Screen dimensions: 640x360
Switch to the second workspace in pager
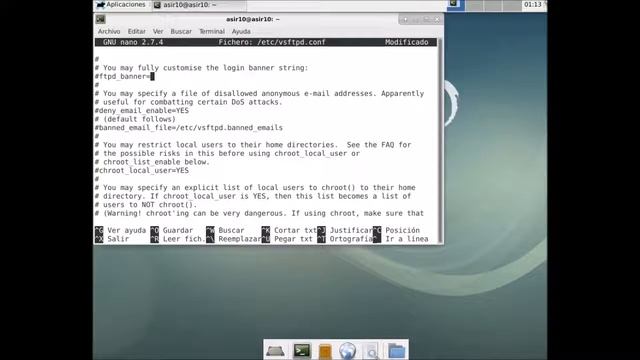(x=474, y=5)
